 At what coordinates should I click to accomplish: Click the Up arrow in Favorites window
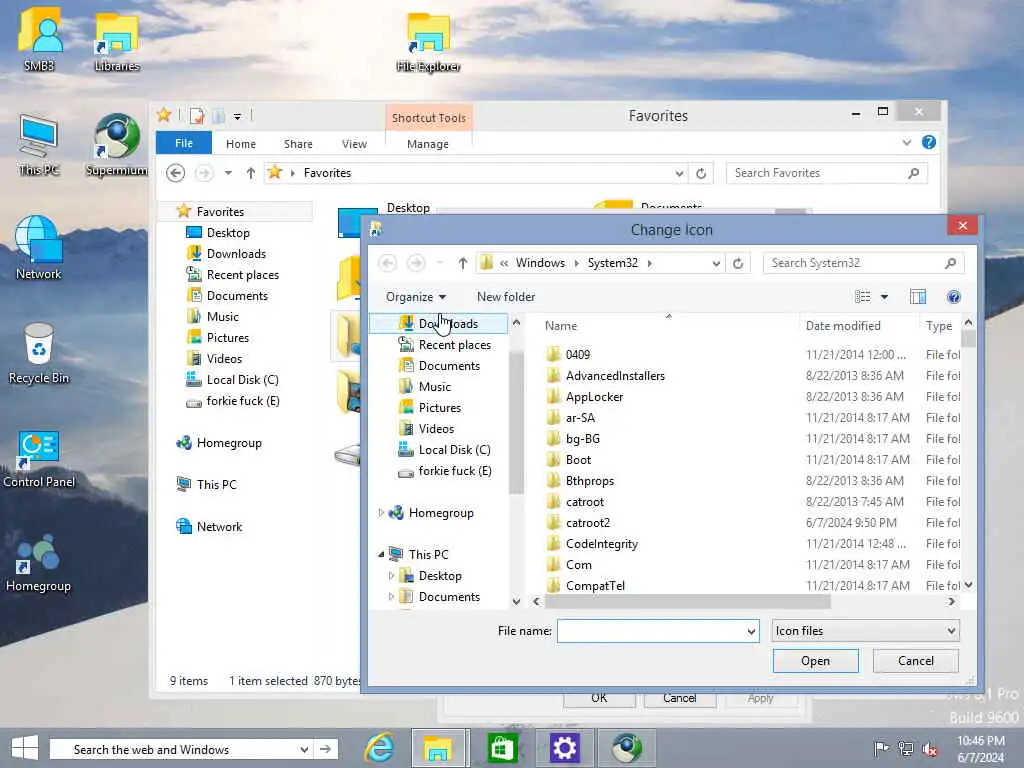point(251,173)
